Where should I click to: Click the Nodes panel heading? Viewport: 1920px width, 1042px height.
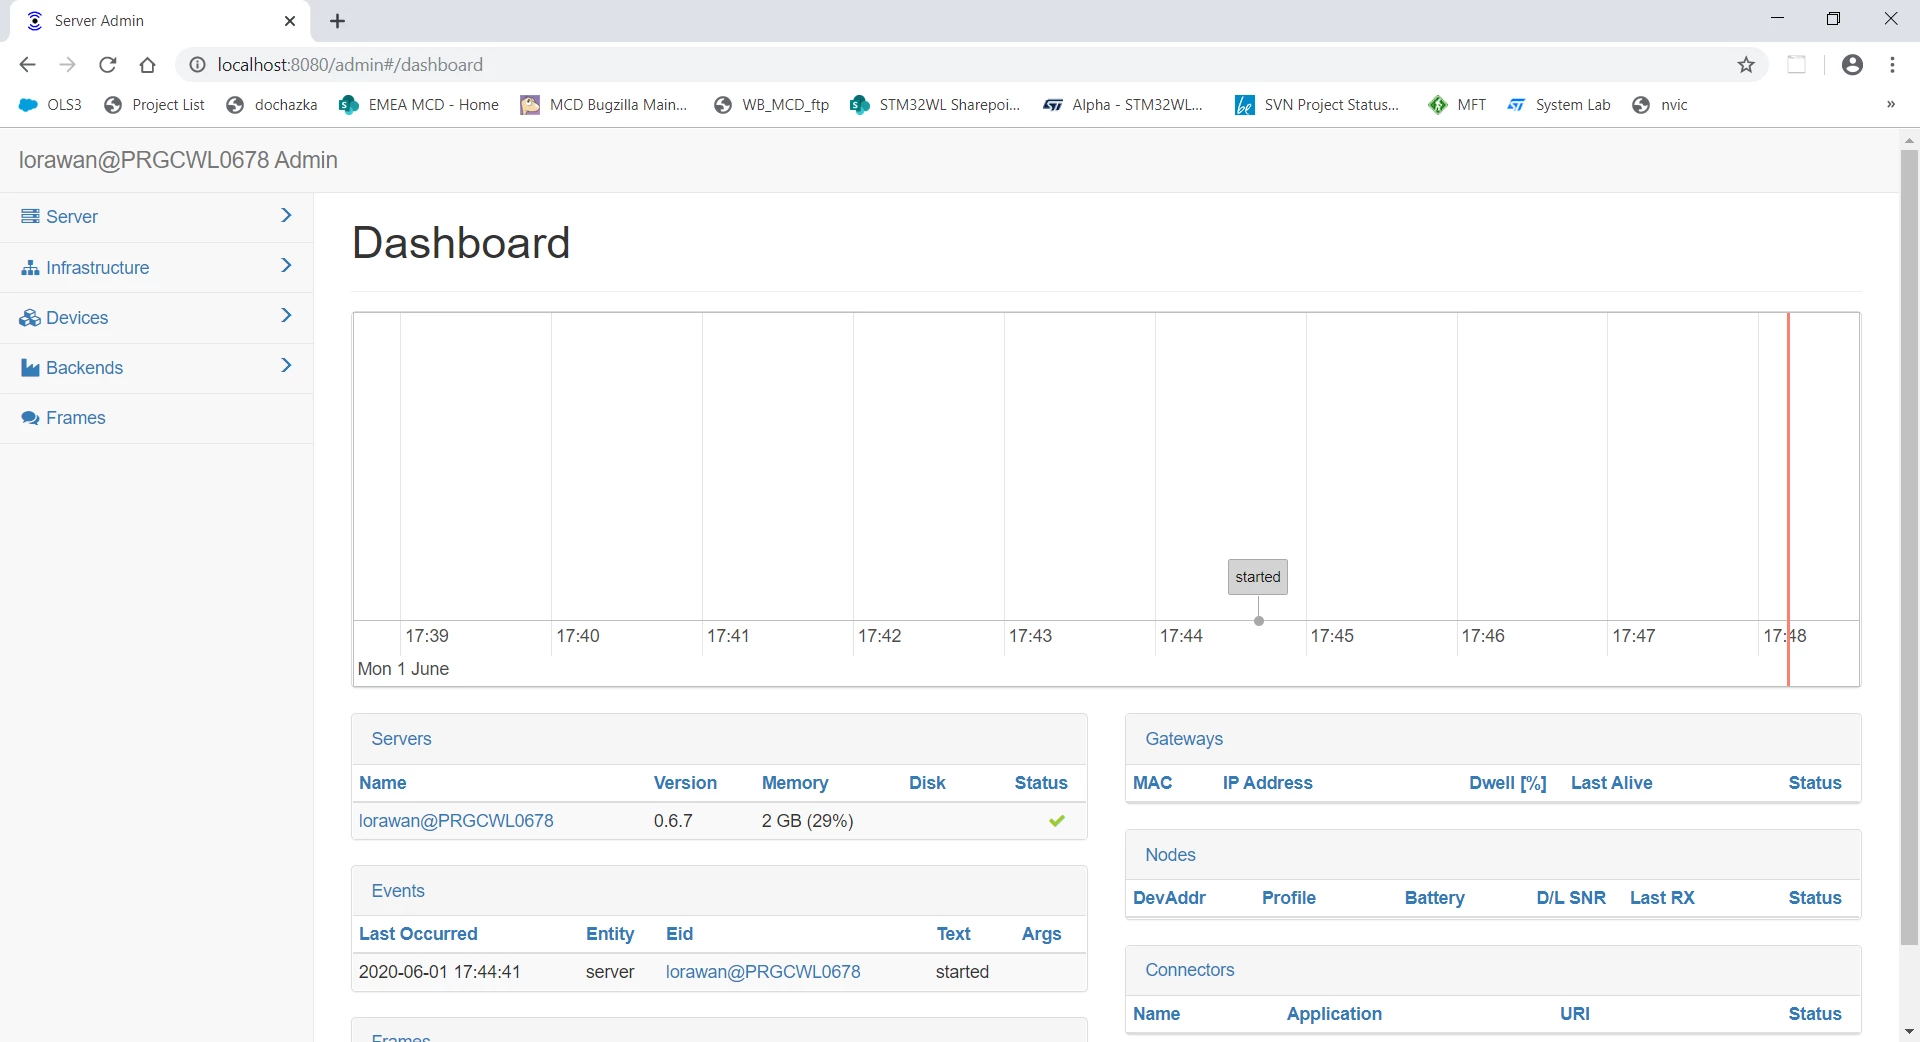pos(1170,855)
